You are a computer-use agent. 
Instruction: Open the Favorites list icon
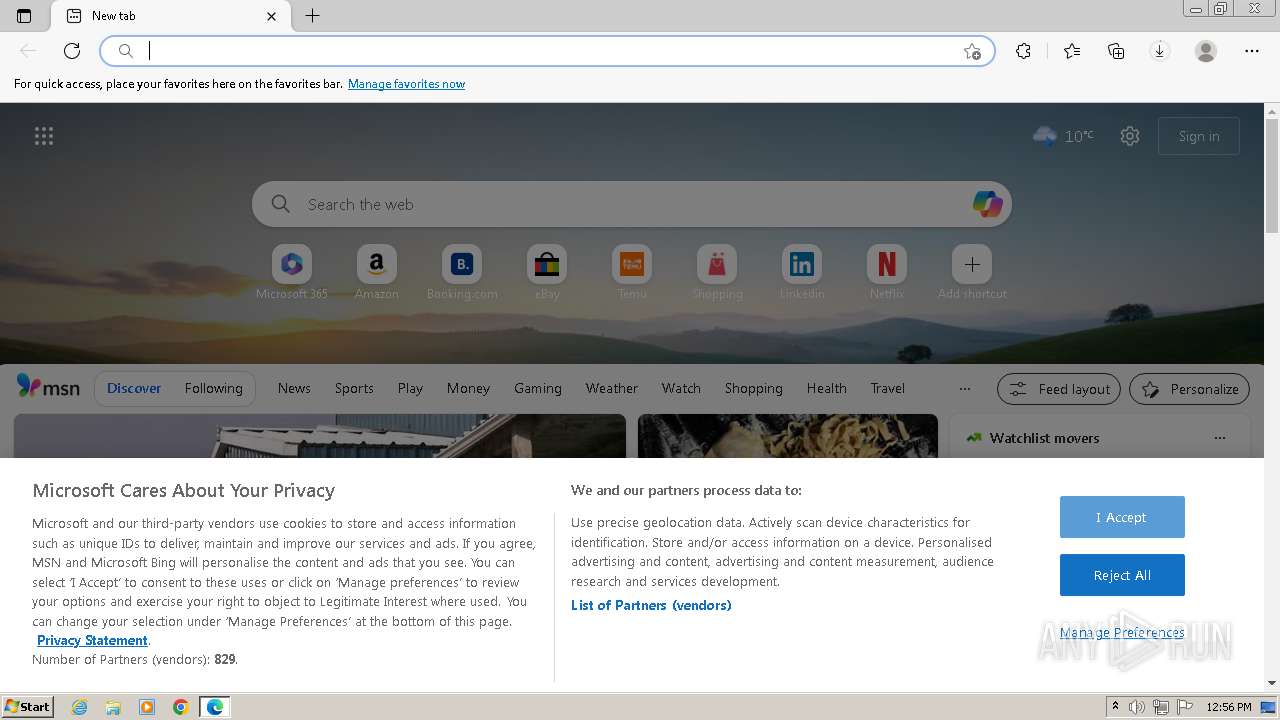[1072, 51]
